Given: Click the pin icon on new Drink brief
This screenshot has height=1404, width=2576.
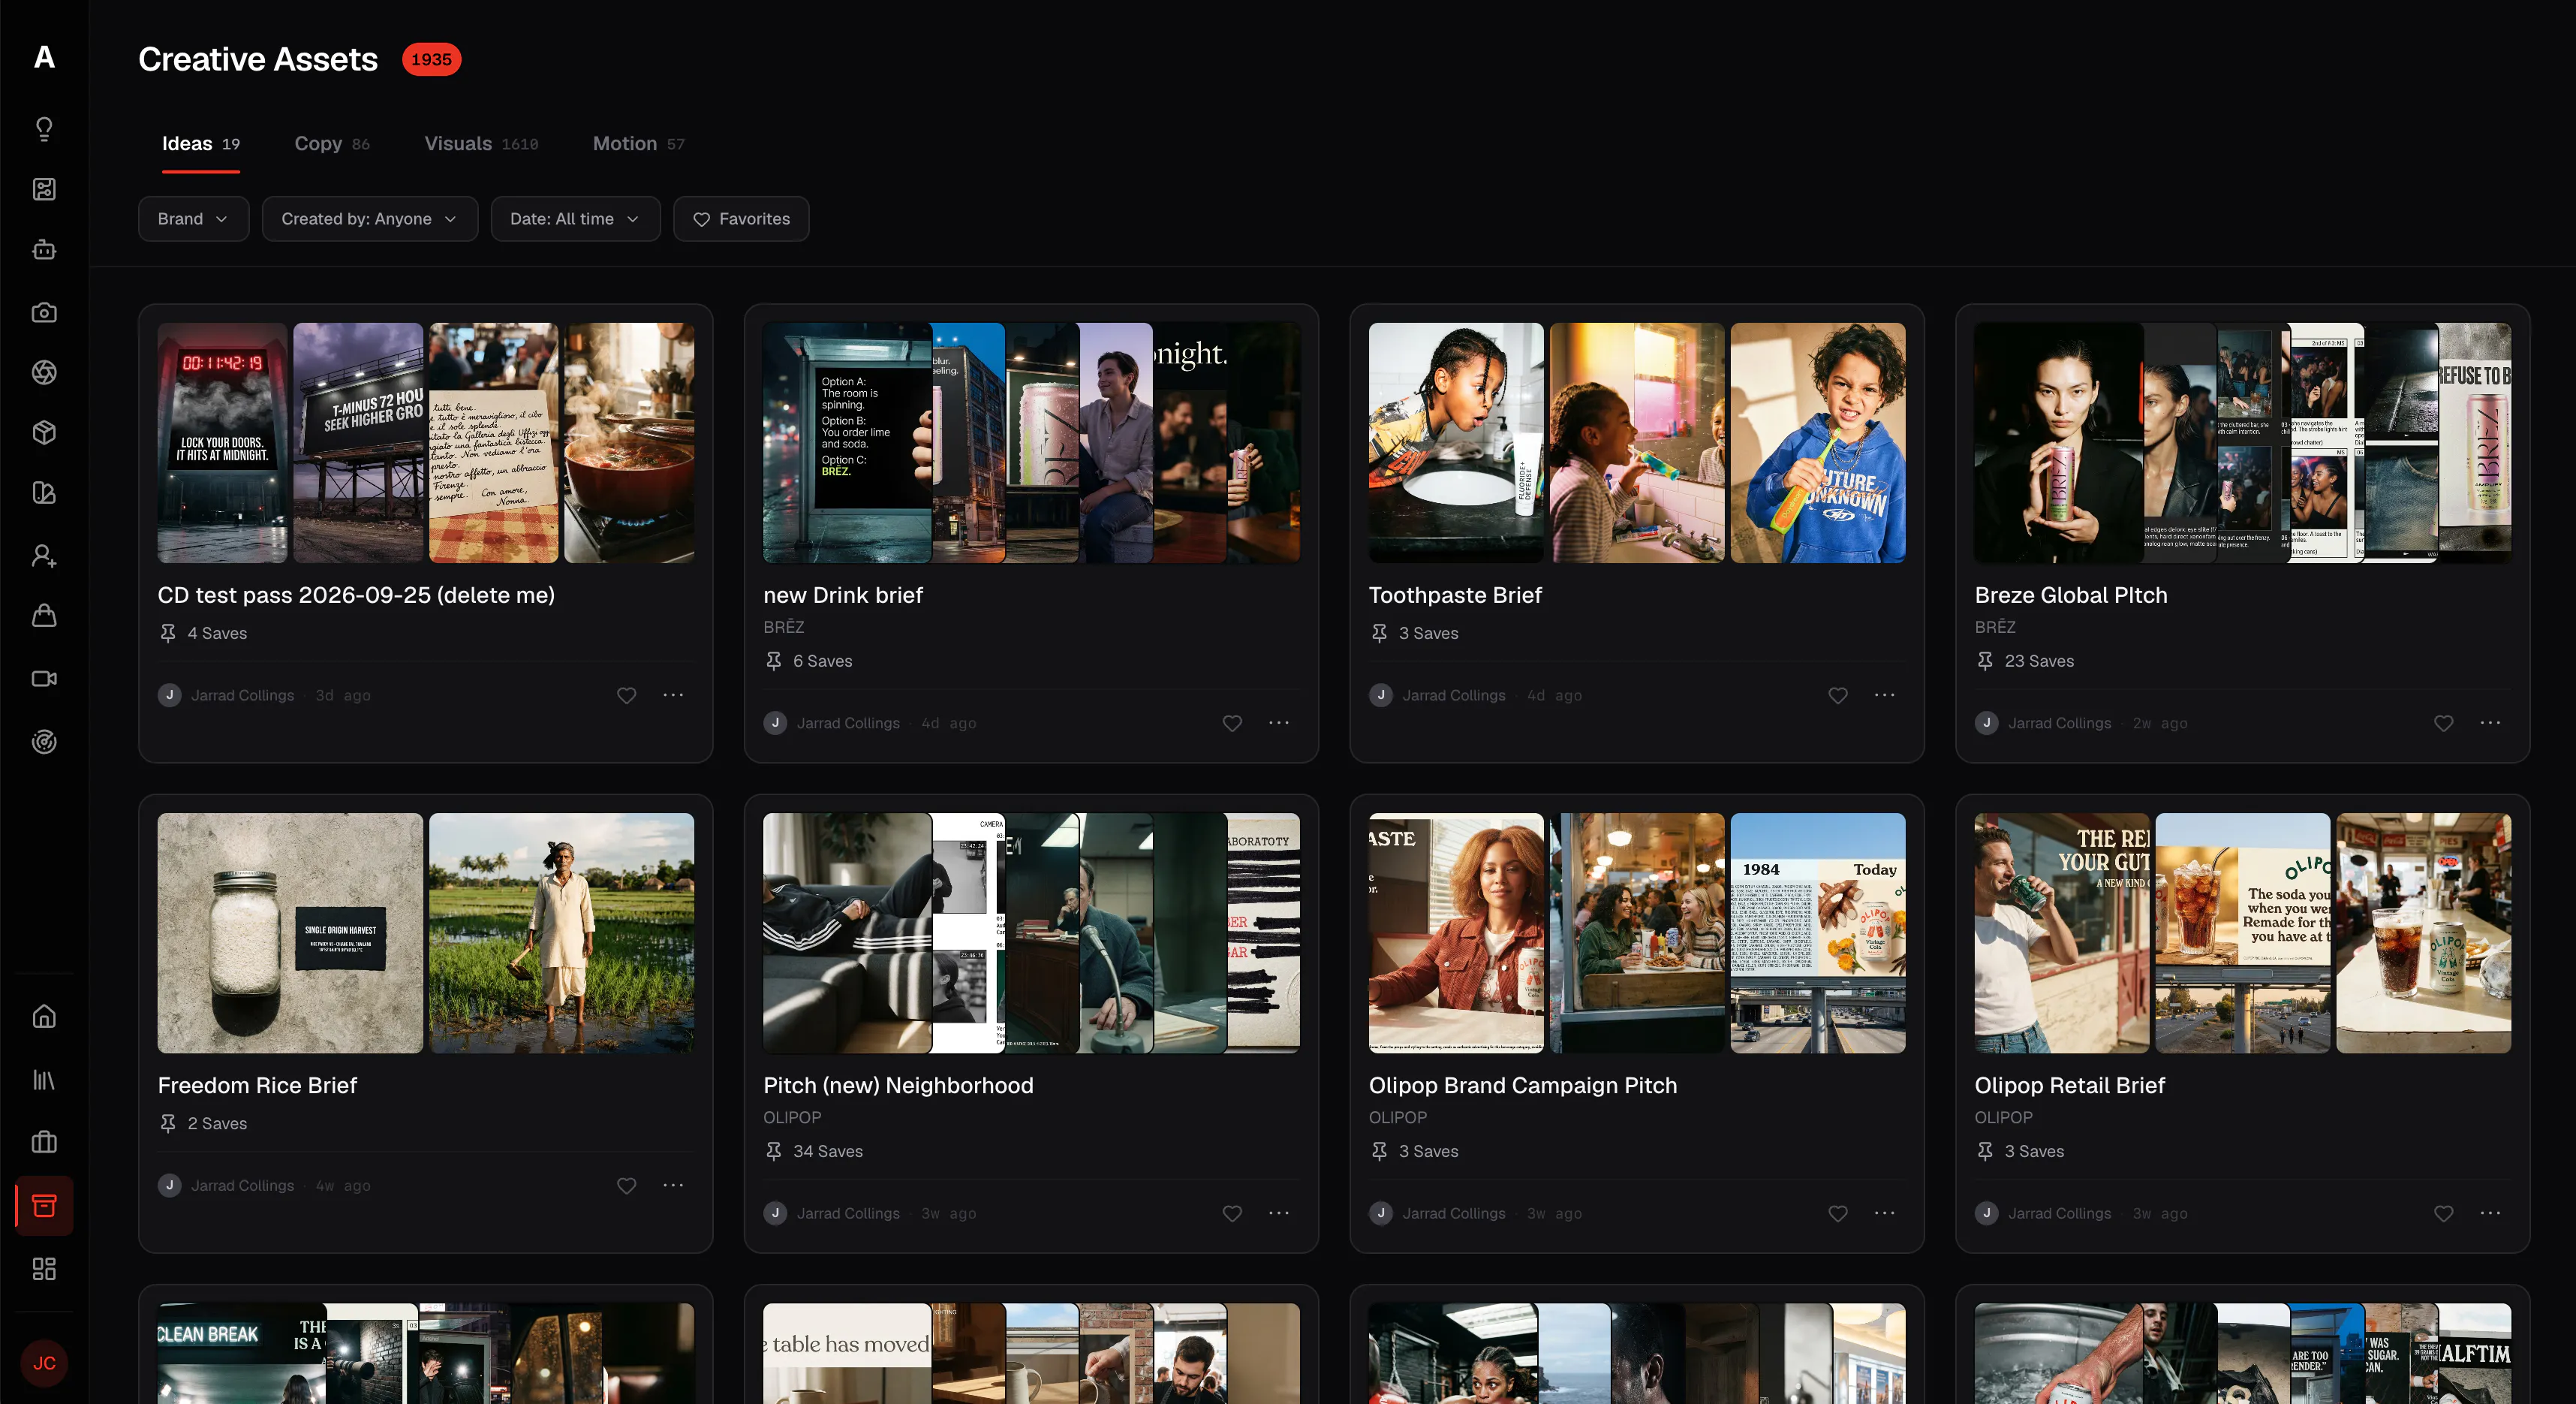Looking at the screenshot, I should (773, 661).
